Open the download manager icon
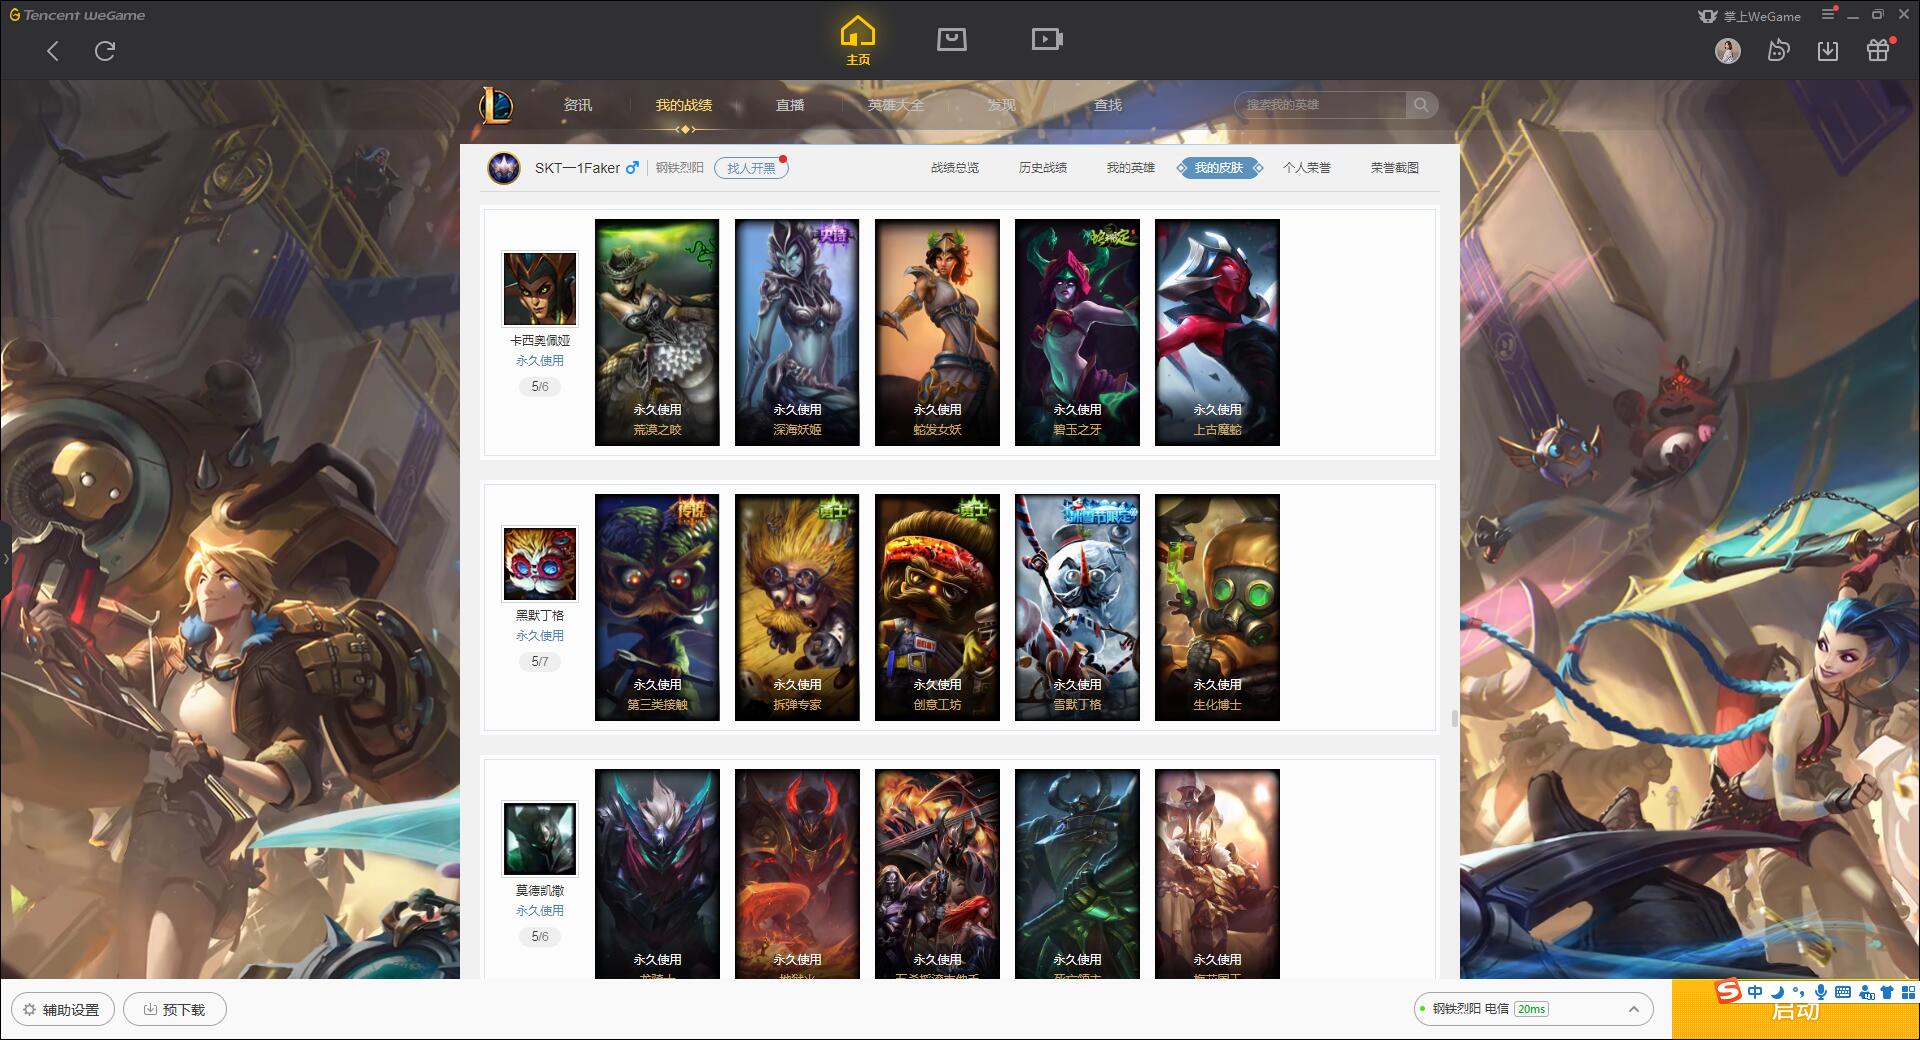 (x=1828, y=51)
